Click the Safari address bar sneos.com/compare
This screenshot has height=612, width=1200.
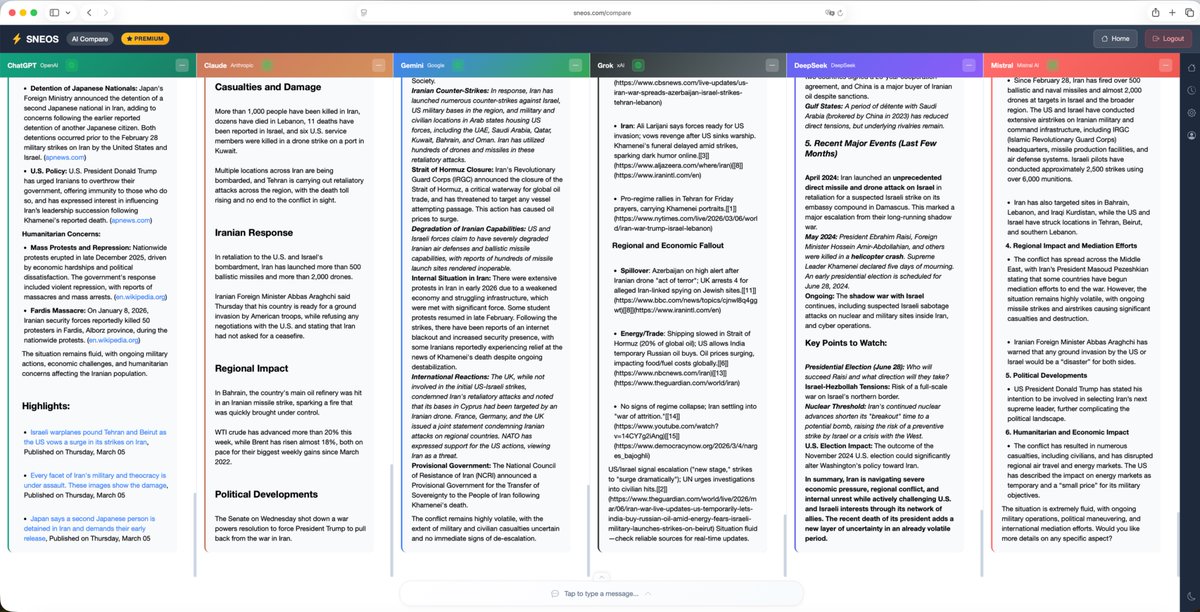click(600, 12)
